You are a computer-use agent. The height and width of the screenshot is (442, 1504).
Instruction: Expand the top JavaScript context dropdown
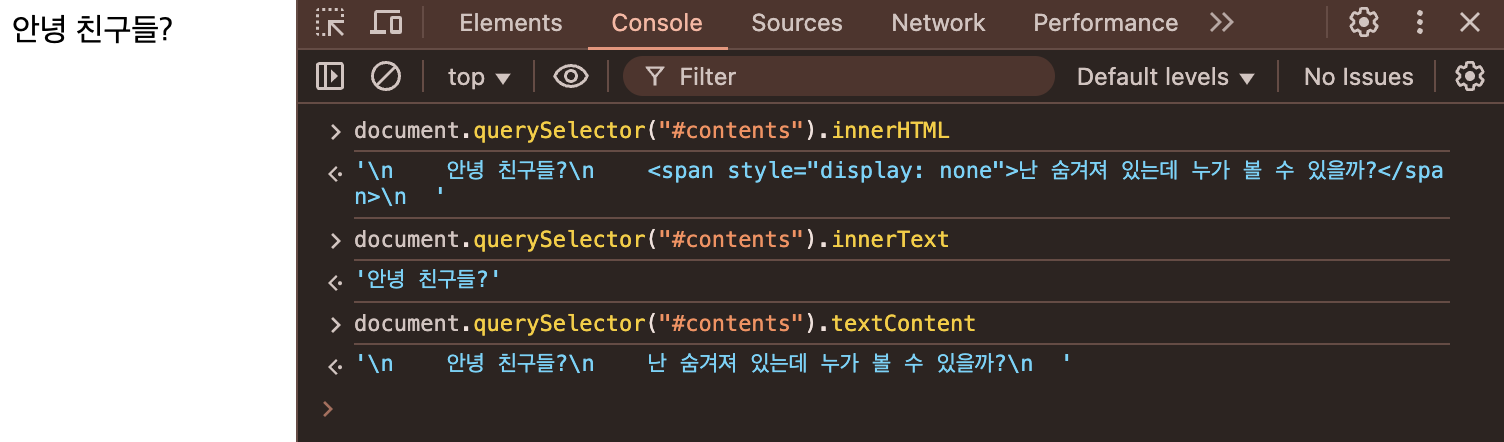click(478, 77)
